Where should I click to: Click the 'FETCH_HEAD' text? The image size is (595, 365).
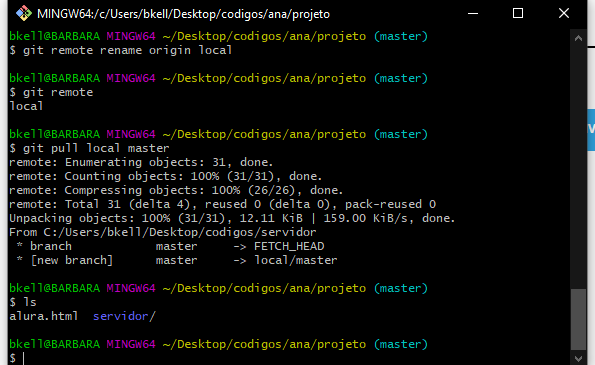click(289, 246)
